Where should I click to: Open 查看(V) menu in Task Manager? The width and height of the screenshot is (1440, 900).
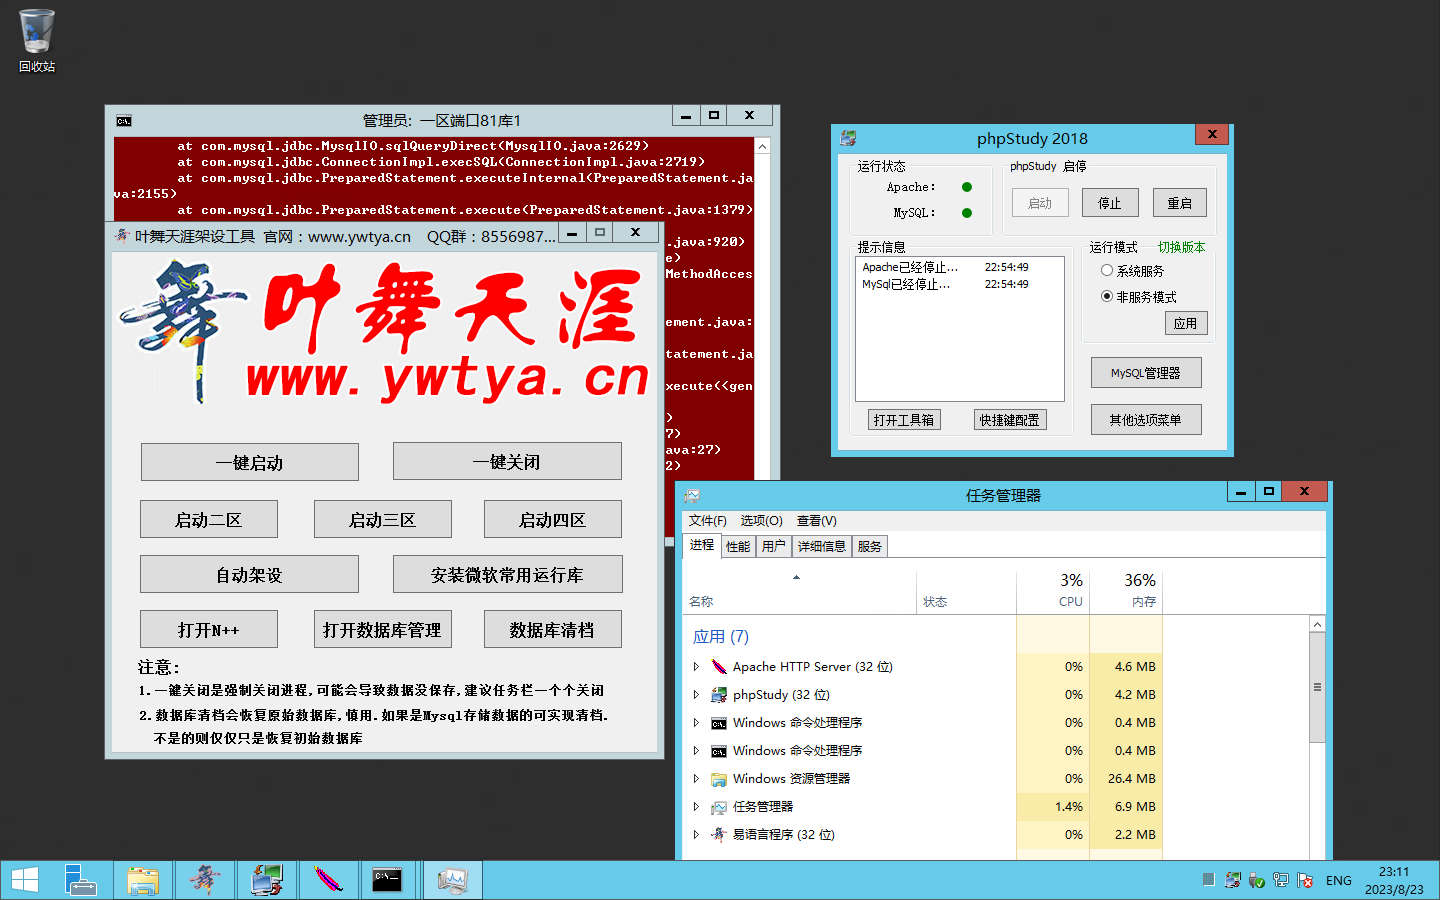(x=816, y=520)
